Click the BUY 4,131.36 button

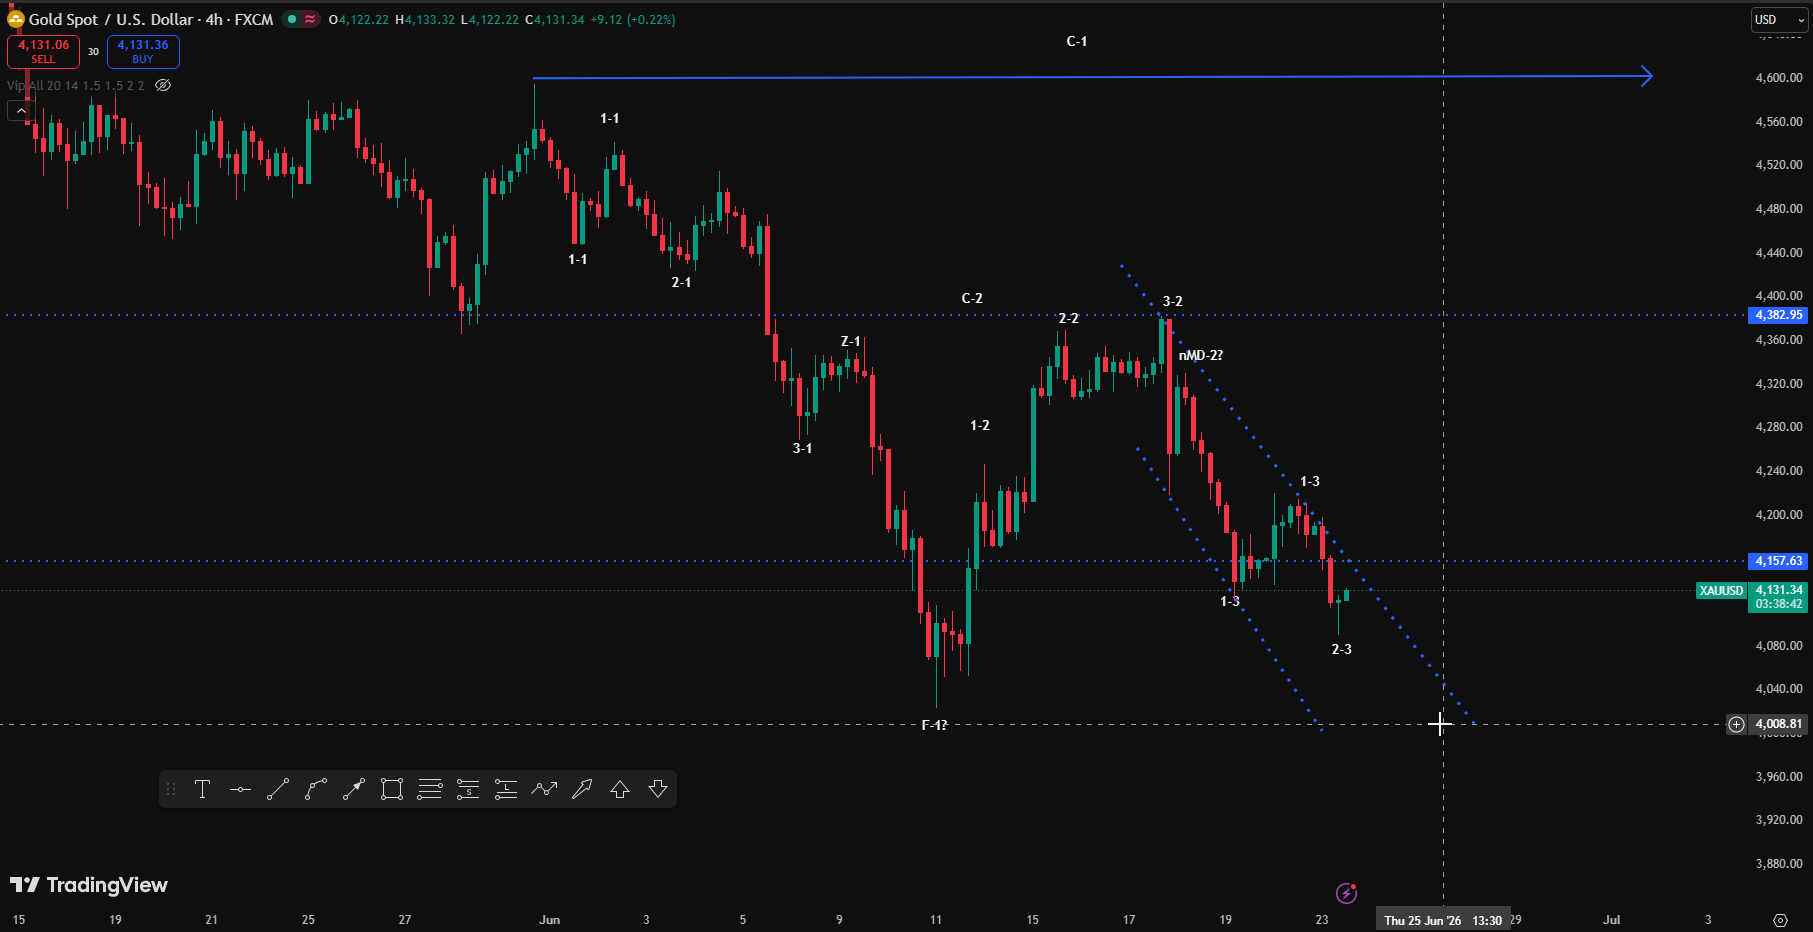pyautogui.click(x=143, y=51)
